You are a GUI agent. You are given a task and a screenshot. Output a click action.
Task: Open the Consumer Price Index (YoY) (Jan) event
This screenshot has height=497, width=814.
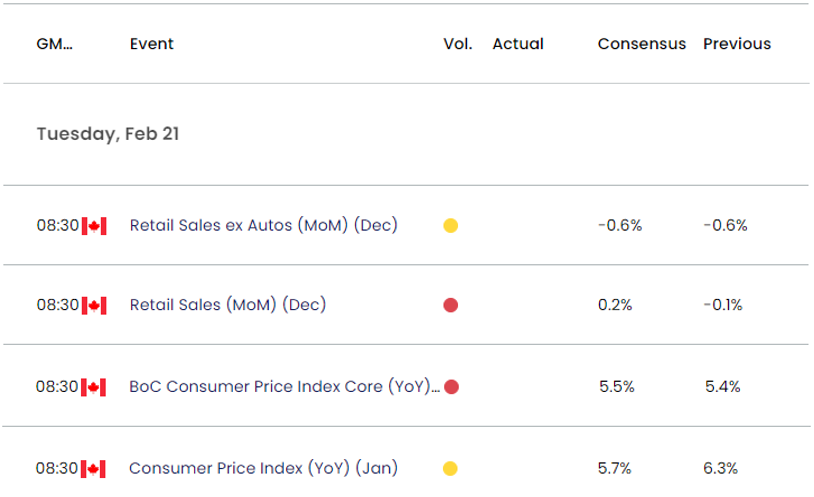(263, 468)
